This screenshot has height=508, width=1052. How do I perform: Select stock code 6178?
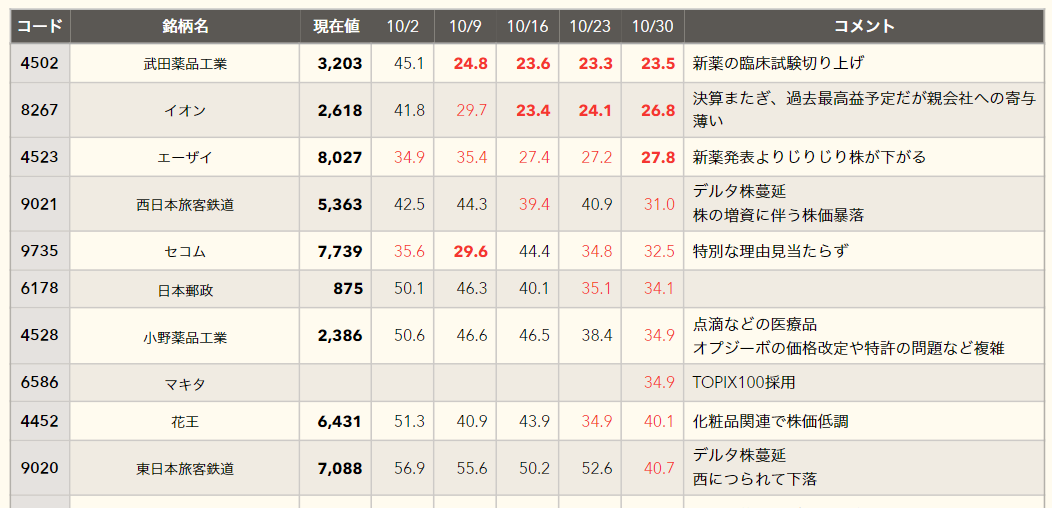40,288
